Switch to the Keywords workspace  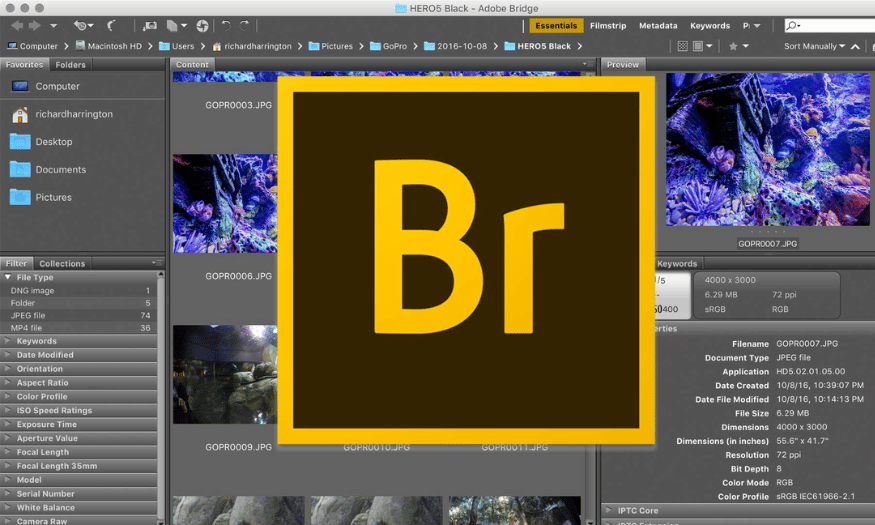710,26
